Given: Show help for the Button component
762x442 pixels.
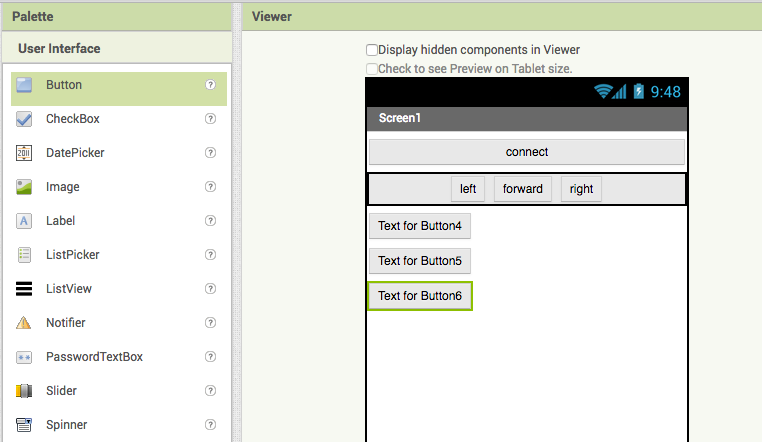Looking at the screenshot, I should (x=210, y=85).
